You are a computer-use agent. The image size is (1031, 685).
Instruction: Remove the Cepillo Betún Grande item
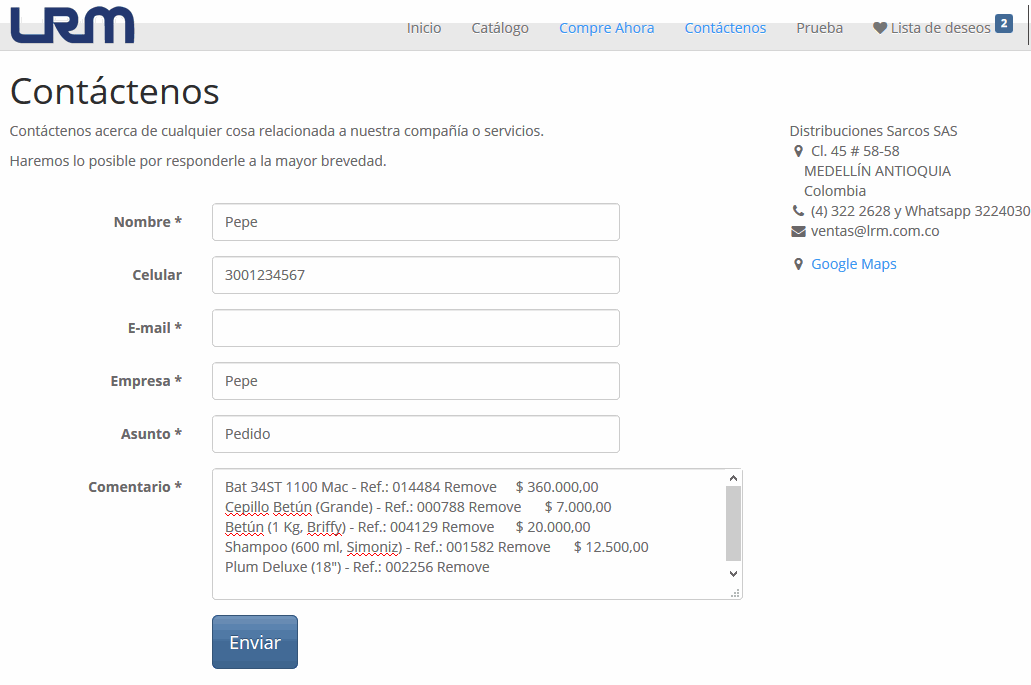point(495,507)
